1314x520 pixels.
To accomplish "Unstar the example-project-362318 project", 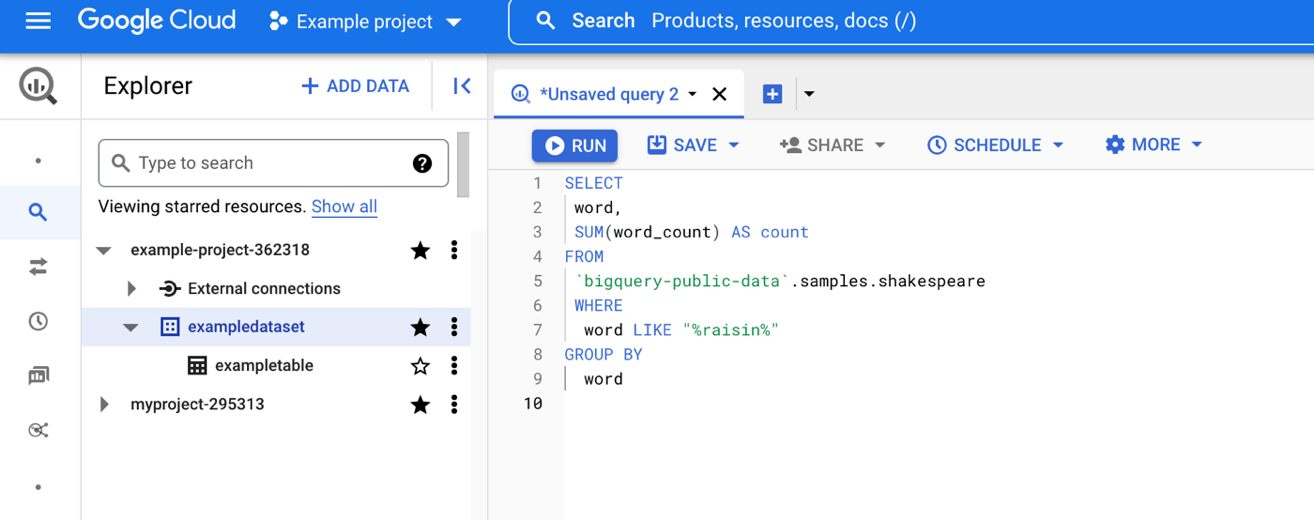I will coord(420,250).
